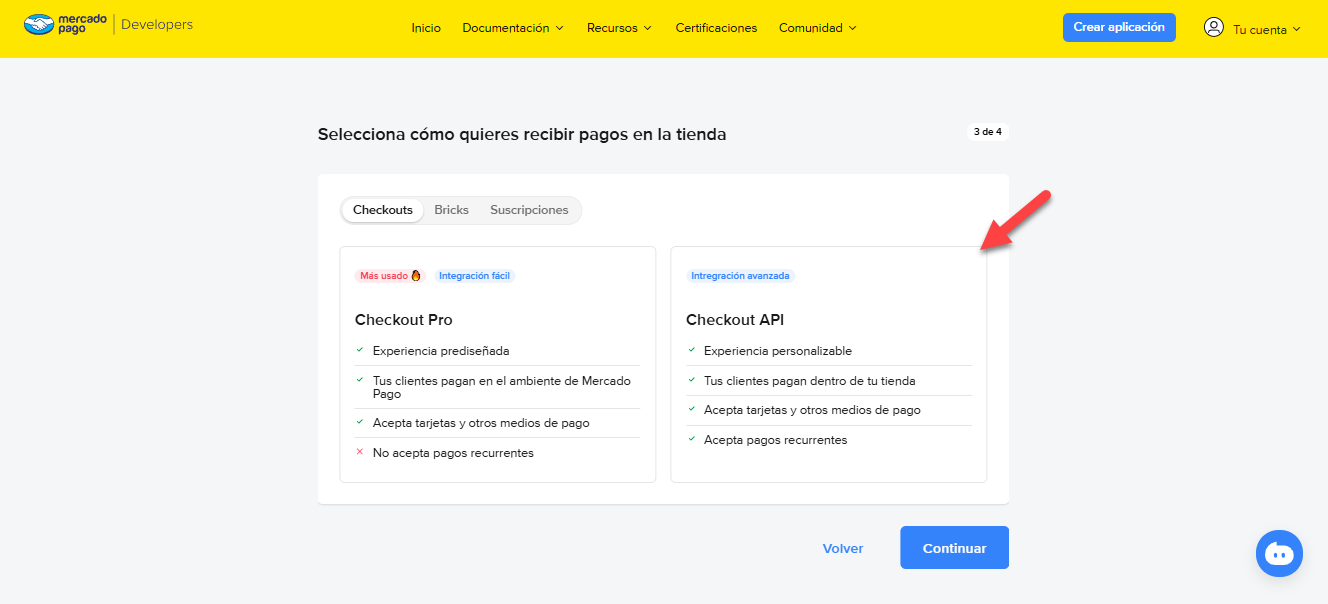The height and width of the screenshot is (604, 1328).
Task: Click the checkmark beside Experiencia prediseñada
Action: click(x=360, y=350)
